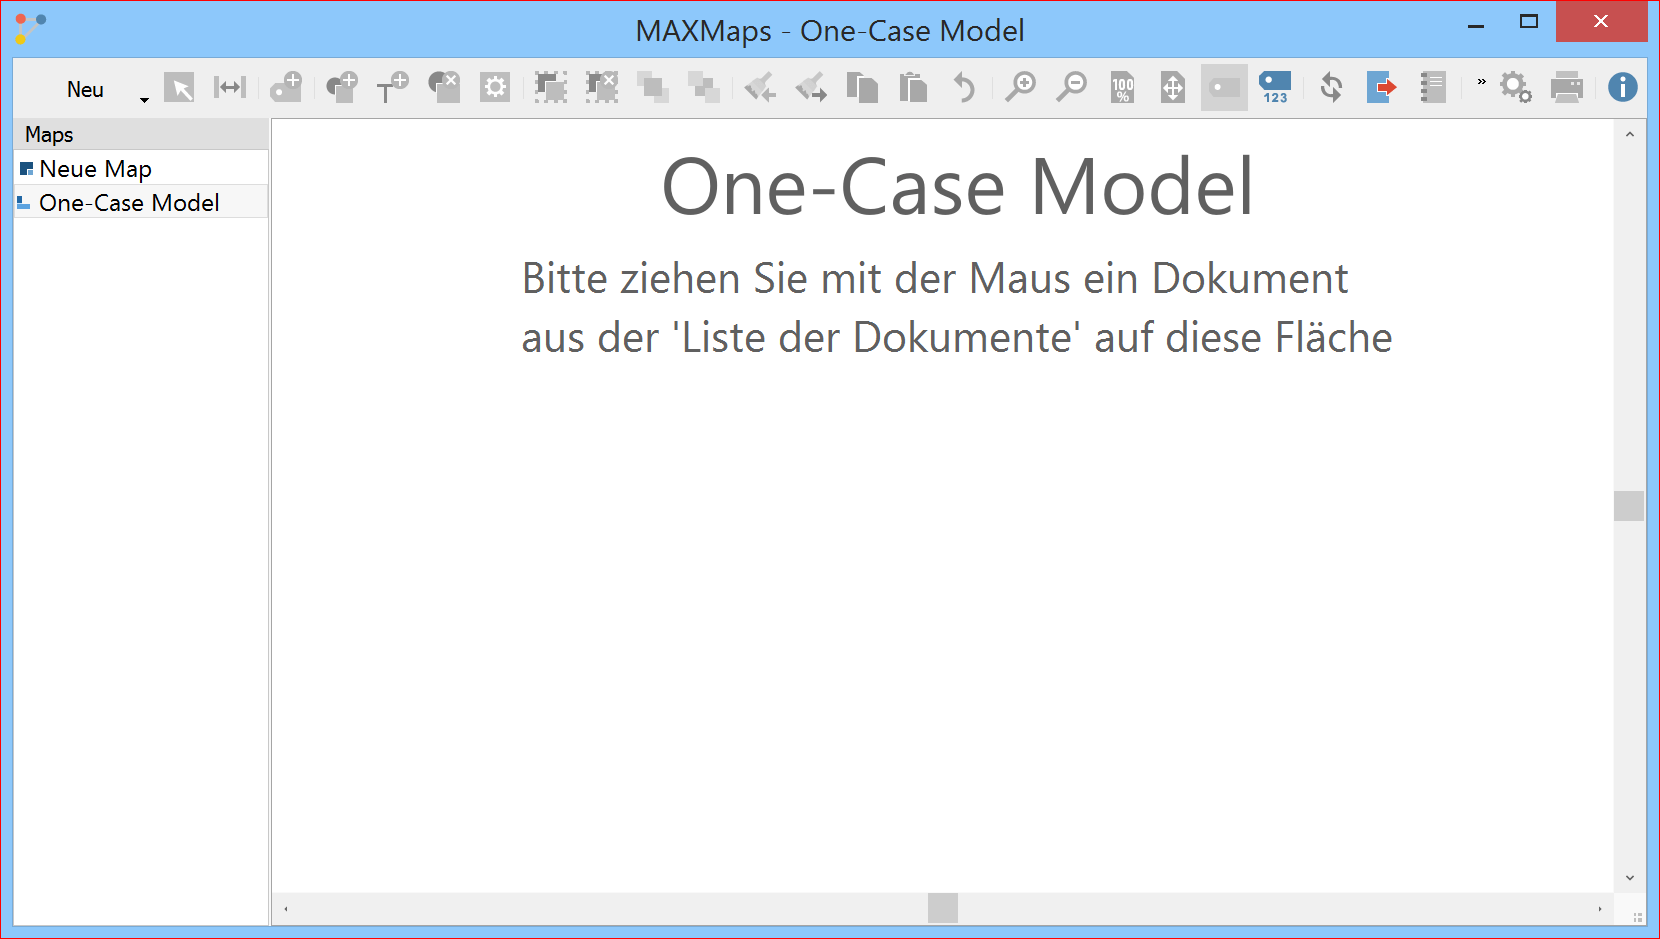Click the ungroup objects icon

[601, 87]
